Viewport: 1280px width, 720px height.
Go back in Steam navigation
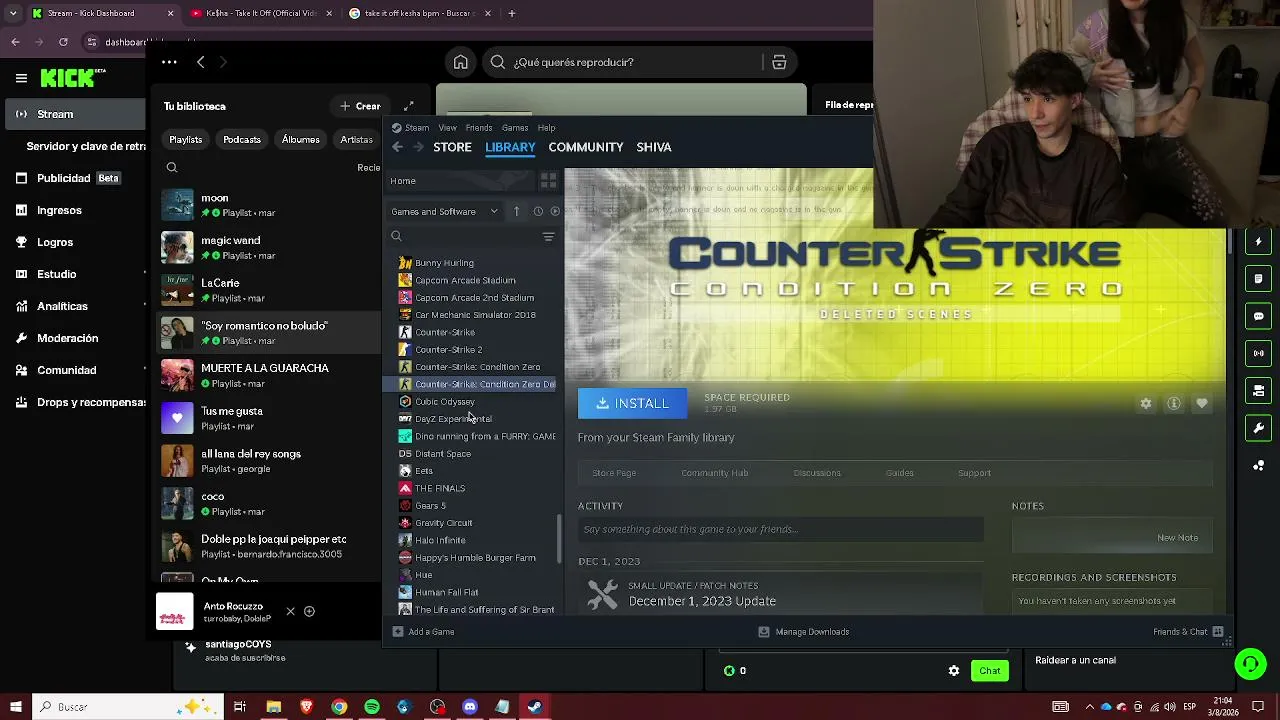coord(397,147)
